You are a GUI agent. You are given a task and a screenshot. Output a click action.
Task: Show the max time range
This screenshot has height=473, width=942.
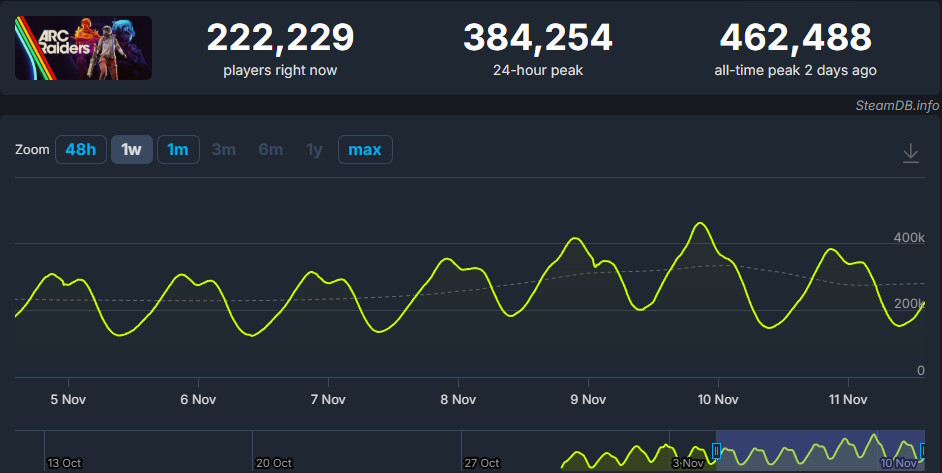pyautogui.click(x=365, y=150)
